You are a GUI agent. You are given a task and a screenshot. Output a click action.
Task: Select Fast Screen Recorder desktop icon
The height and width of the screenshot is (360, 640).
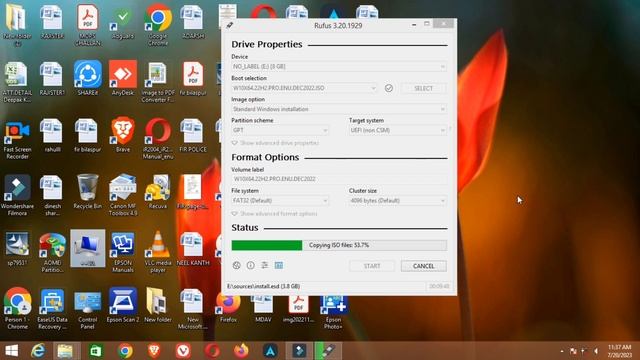17,139
